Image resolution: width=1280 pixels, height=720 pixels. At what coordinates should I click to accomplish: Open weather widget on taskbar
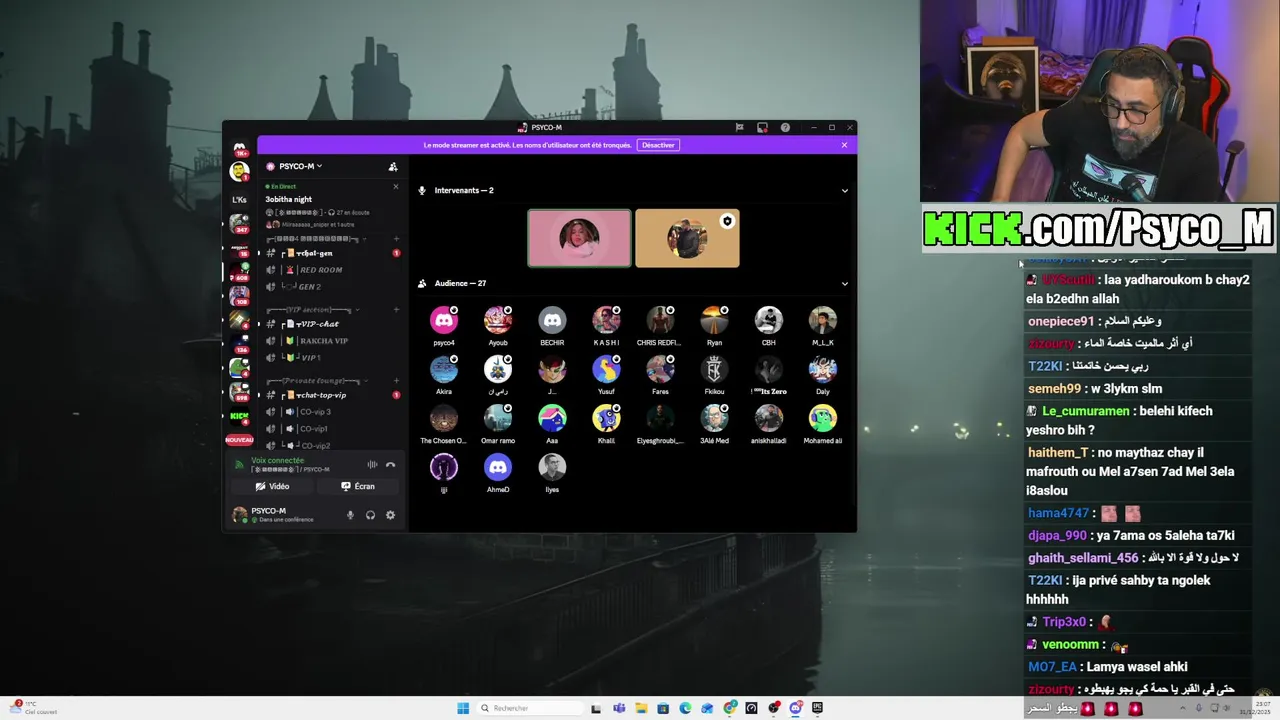pyautogui.click(x=32, y=708)
